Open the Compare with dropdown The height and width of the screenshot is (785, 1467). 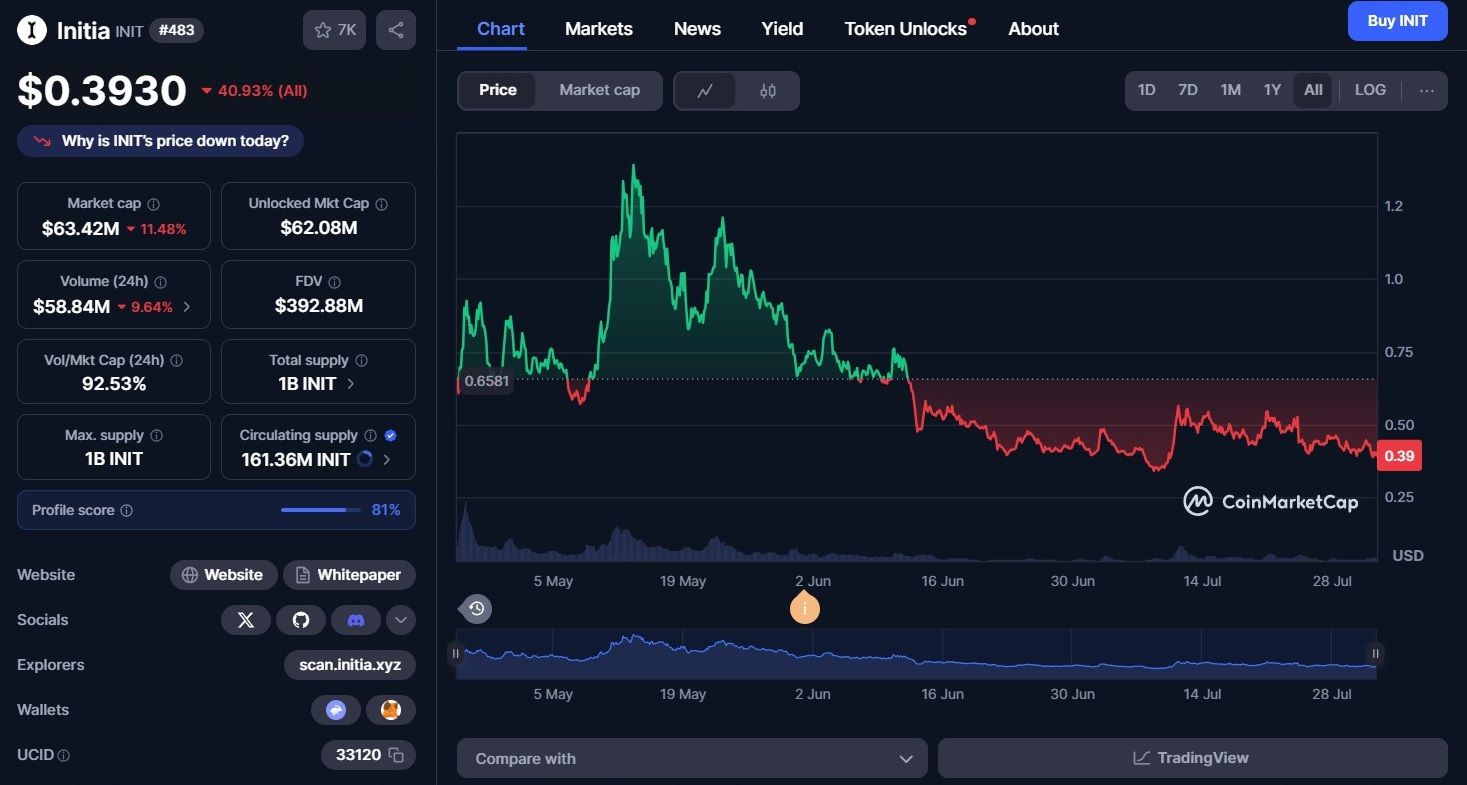coord(692,758)
